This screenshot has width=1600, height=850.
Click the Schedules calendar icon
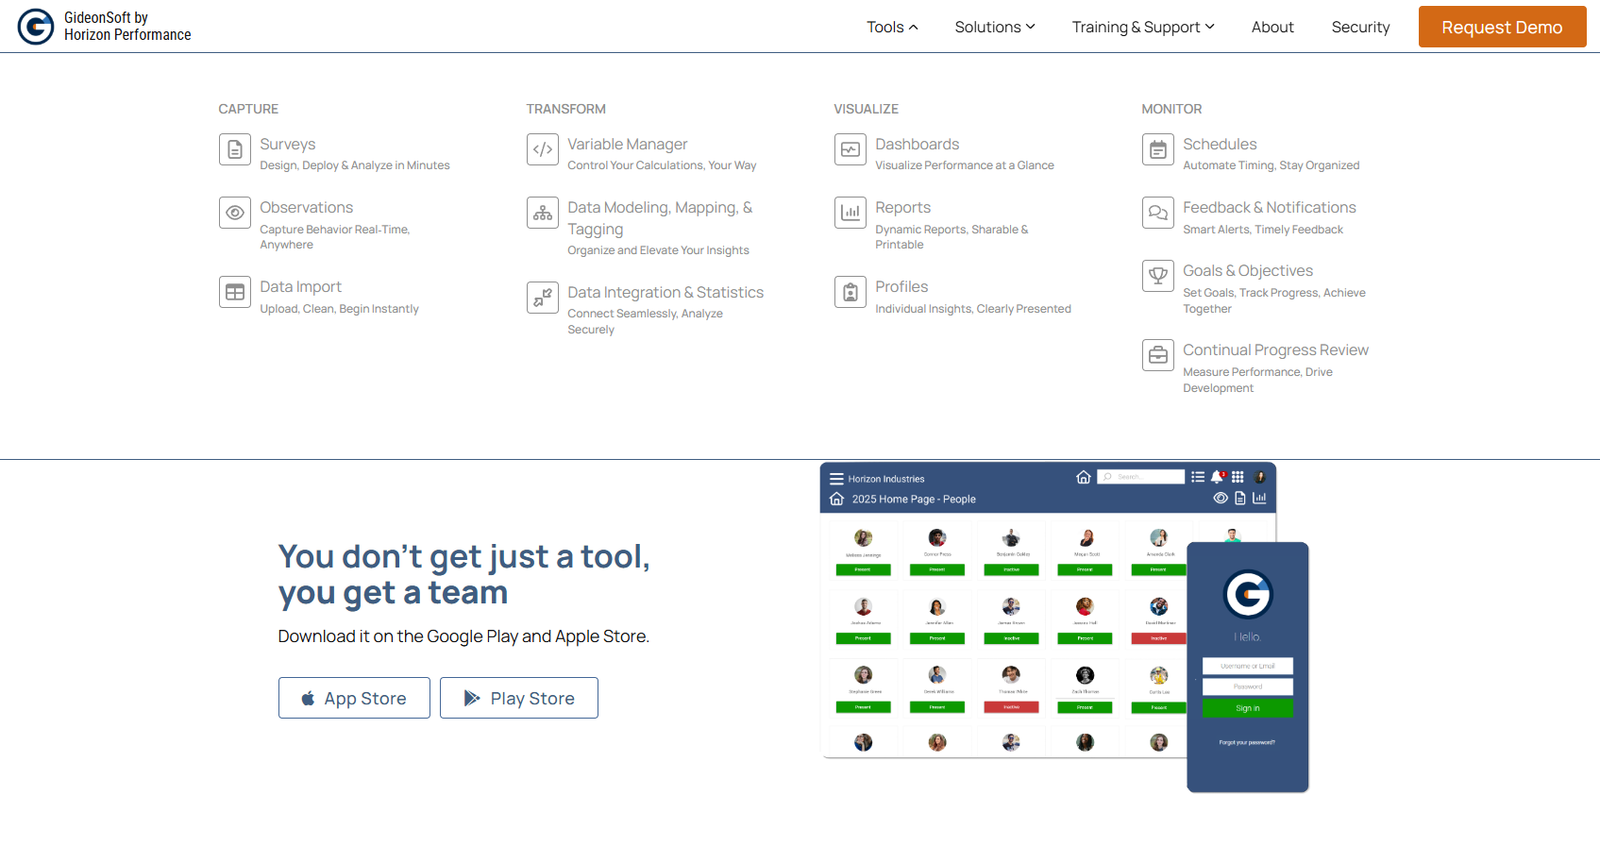click(1157, 150)
